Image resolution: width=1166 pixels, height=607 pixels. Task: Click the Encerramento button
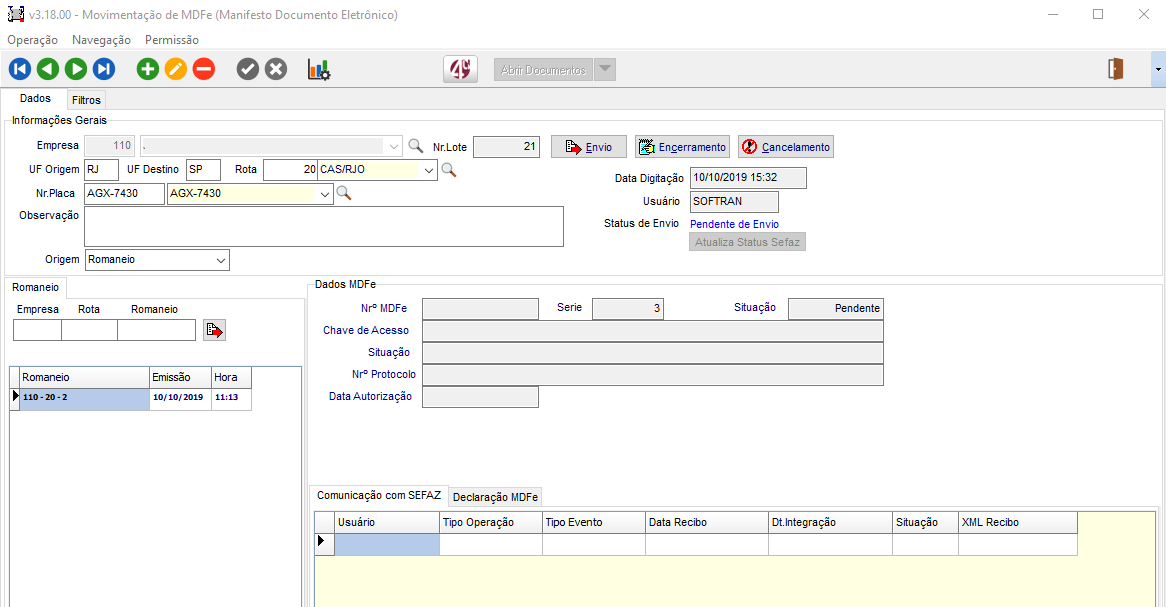(x=682, y=147)
